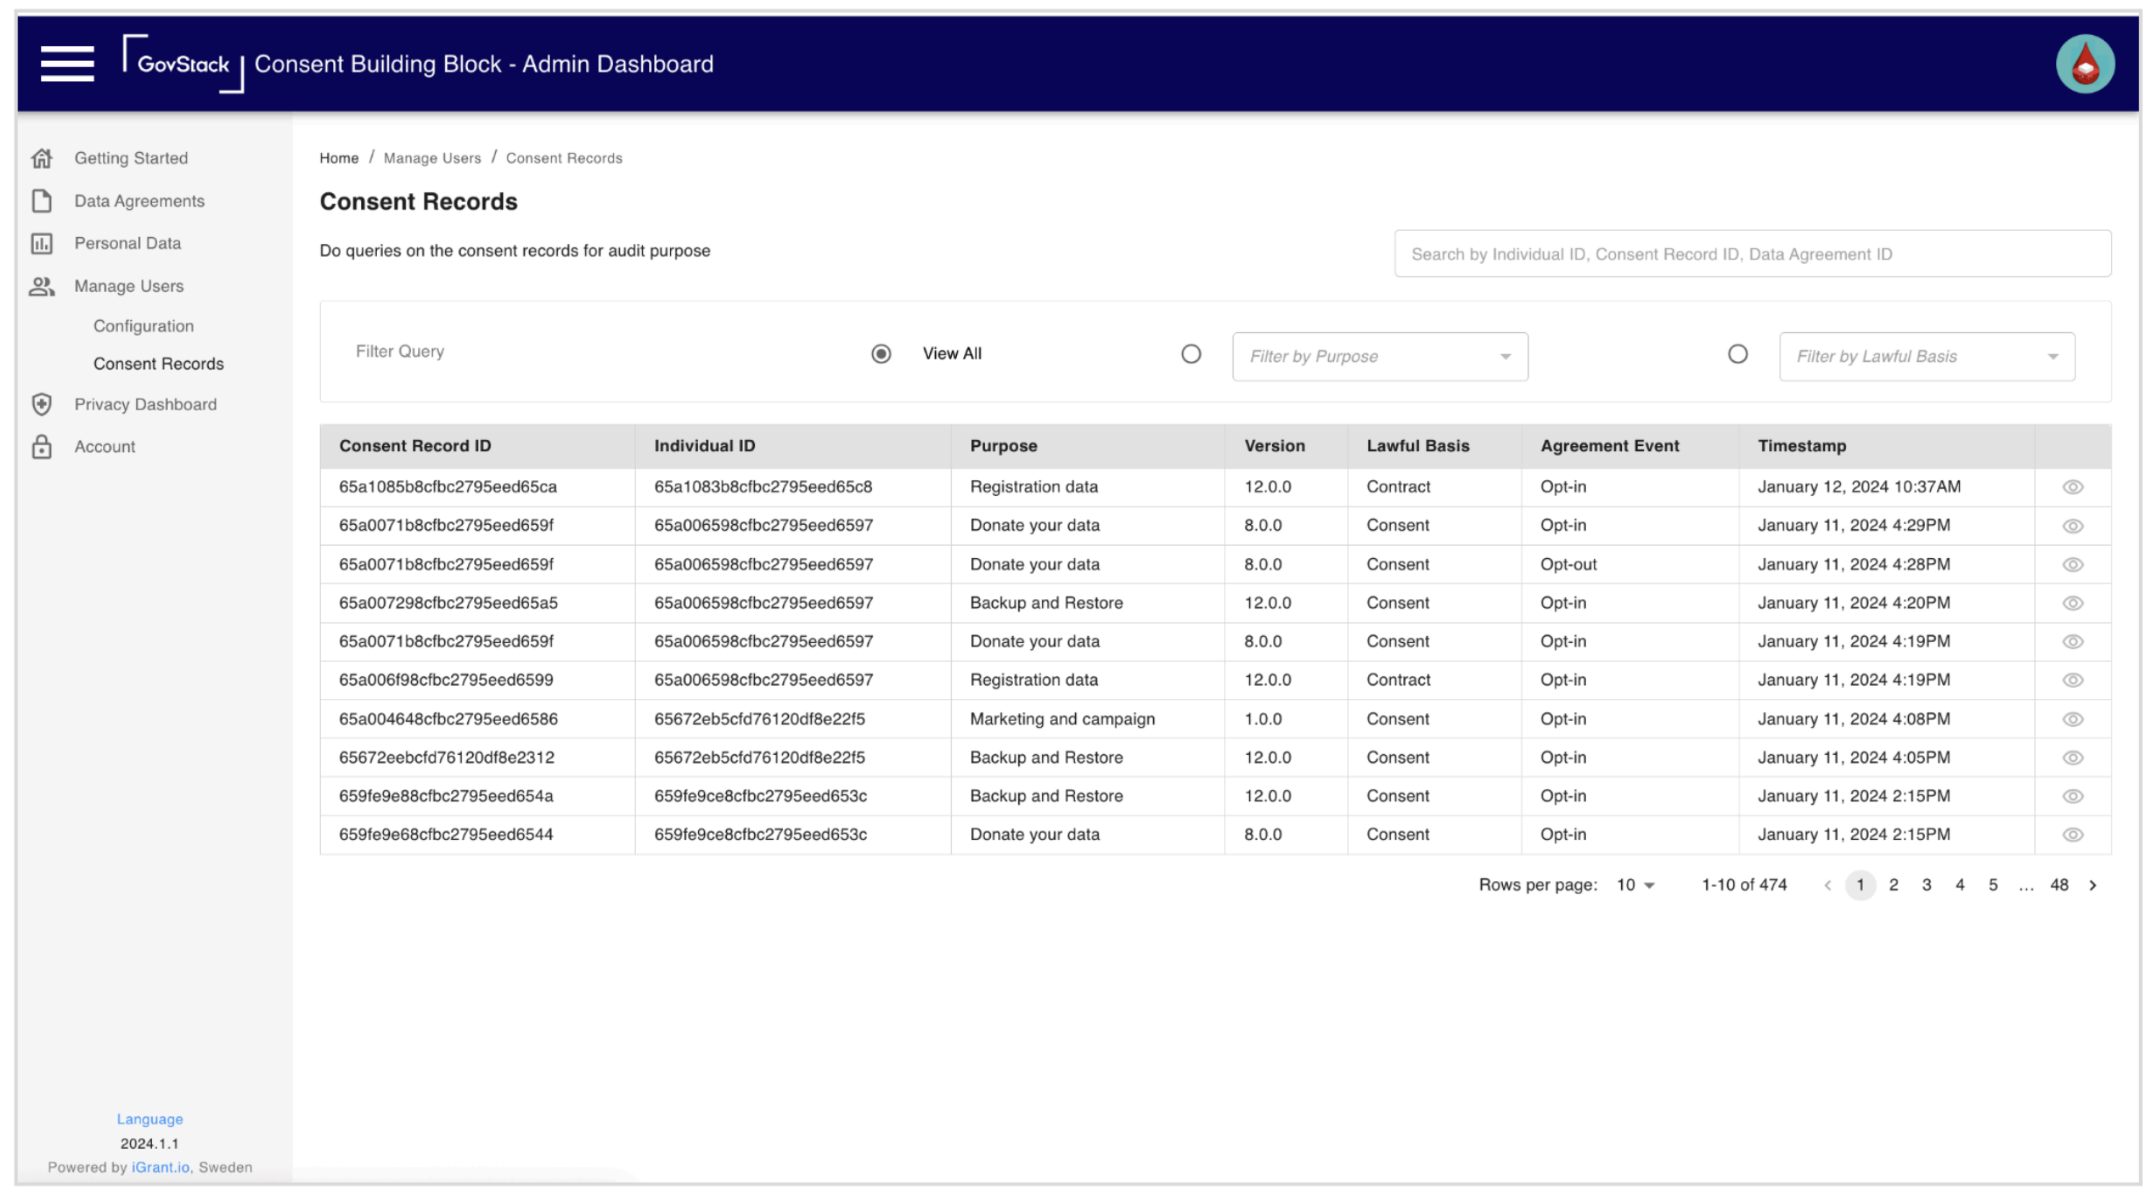Open the hamburger menu icon
Screen dimensions: 2154x1192
coord(67,64)
